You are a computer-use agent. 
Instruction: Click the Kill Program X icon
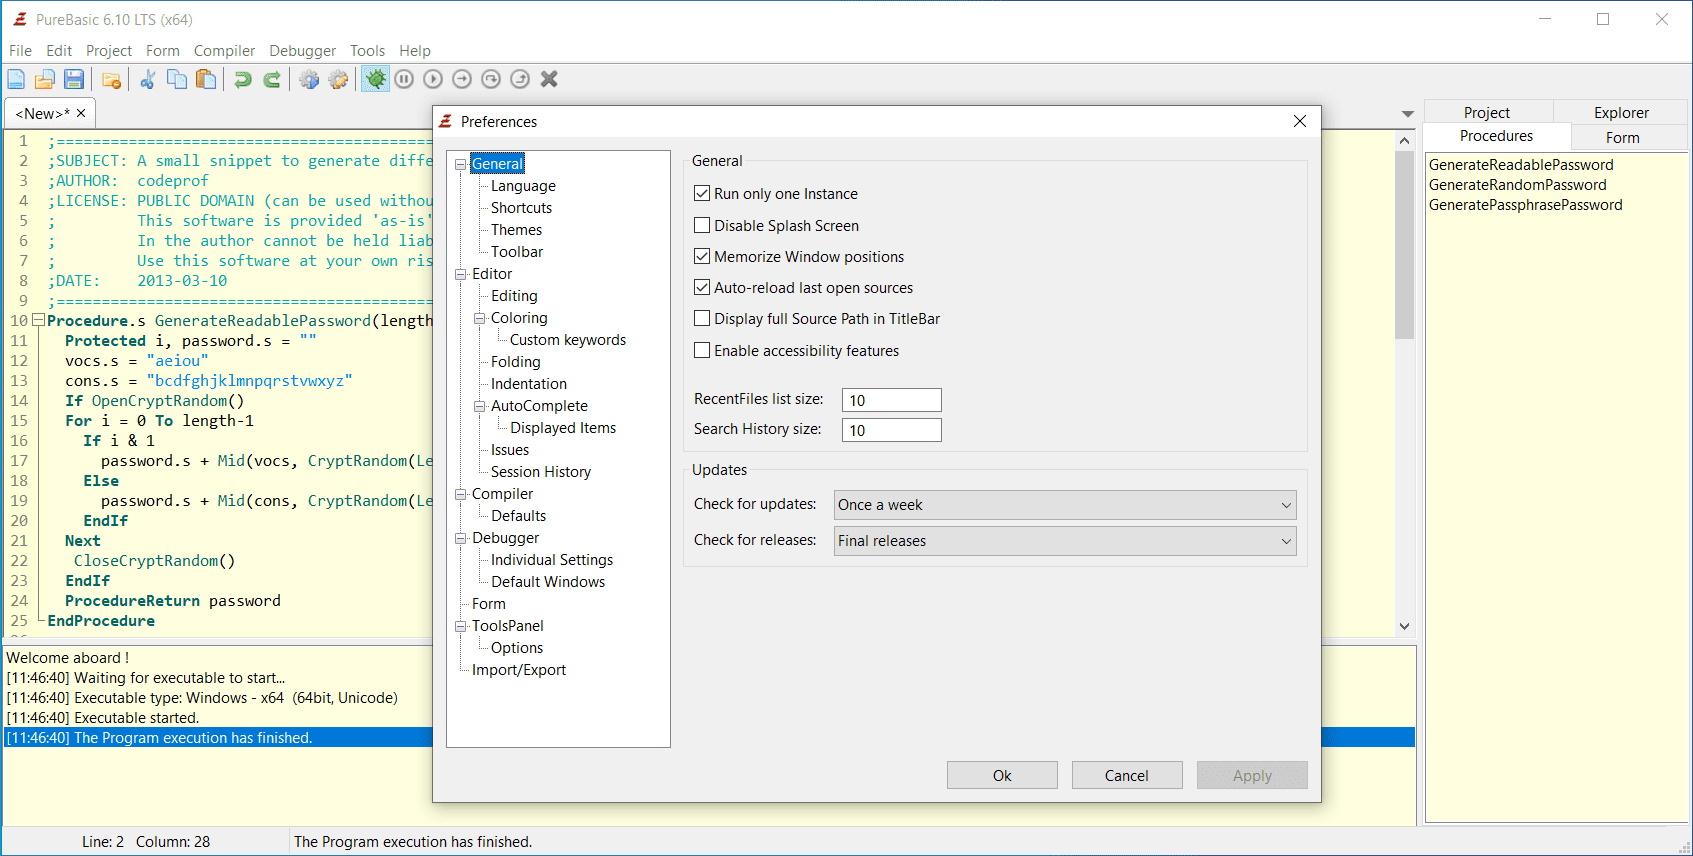[549, 80]
